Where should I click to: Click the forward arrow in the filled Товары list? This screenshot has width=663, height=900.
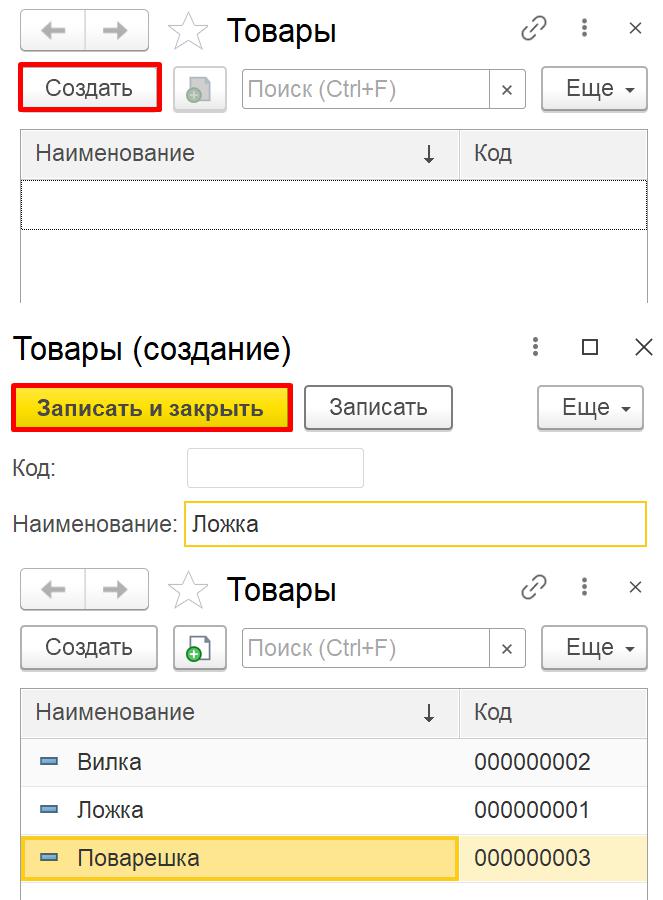pyautogui.click(x=115, y=589)
